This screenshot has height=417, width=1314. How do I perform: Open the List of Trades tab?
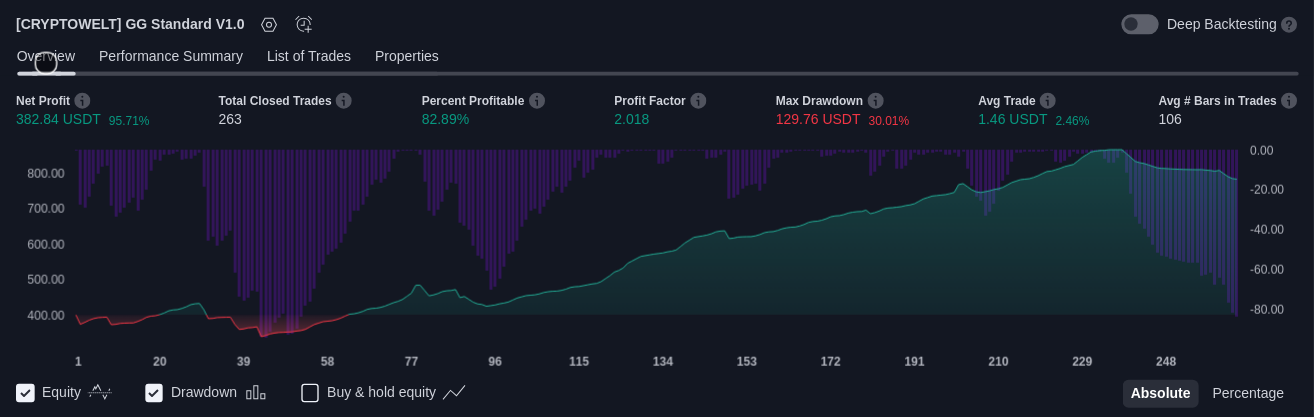click(x=309, y=56)
